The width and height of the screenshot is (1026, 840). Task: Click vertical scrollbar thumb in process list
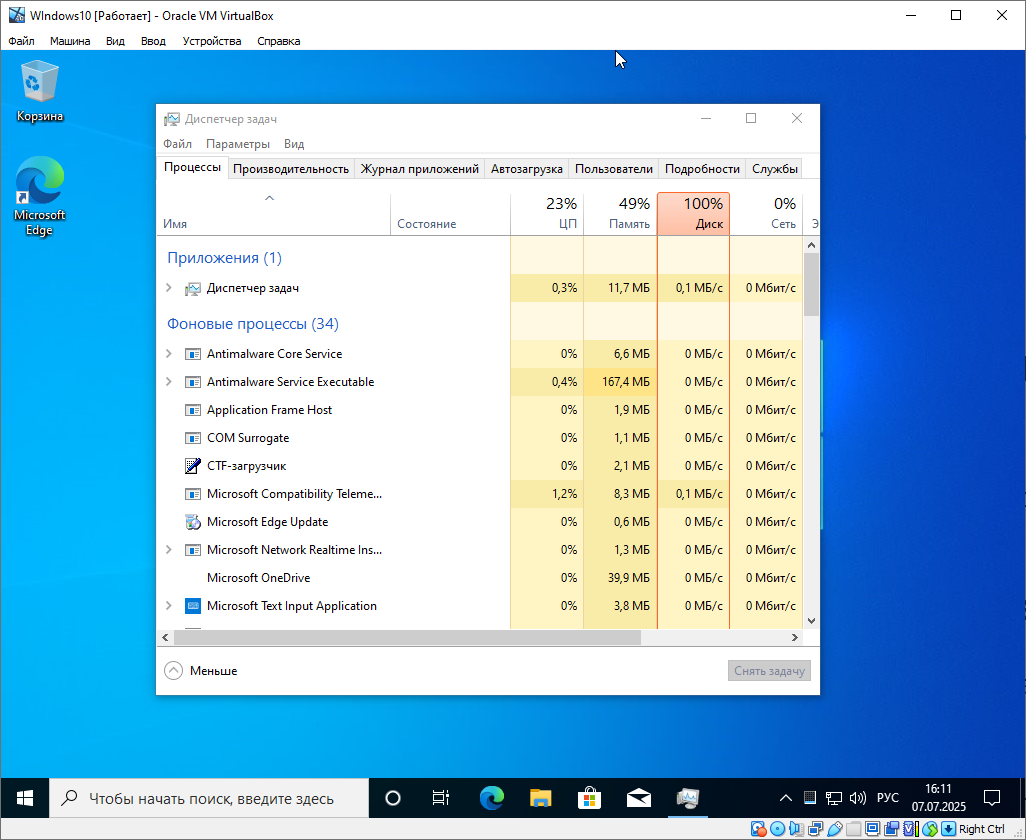click(x=811, y=284)
